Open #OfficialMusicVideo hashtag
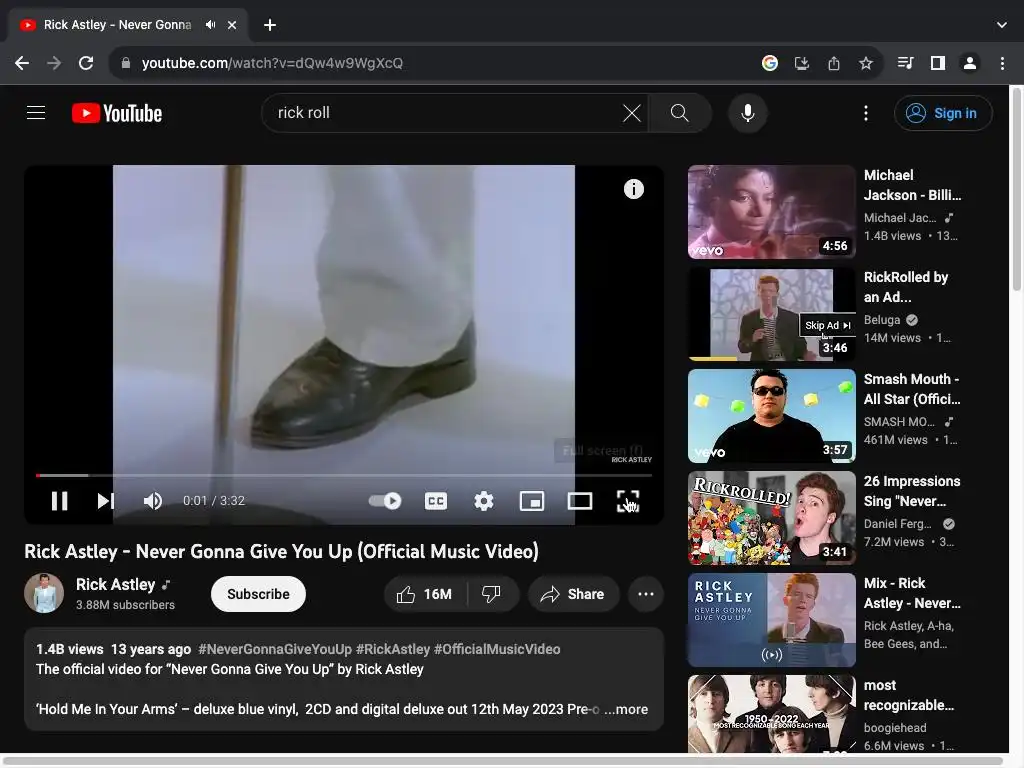Viewport: 1024px width, 768px height. pos(497,649)
